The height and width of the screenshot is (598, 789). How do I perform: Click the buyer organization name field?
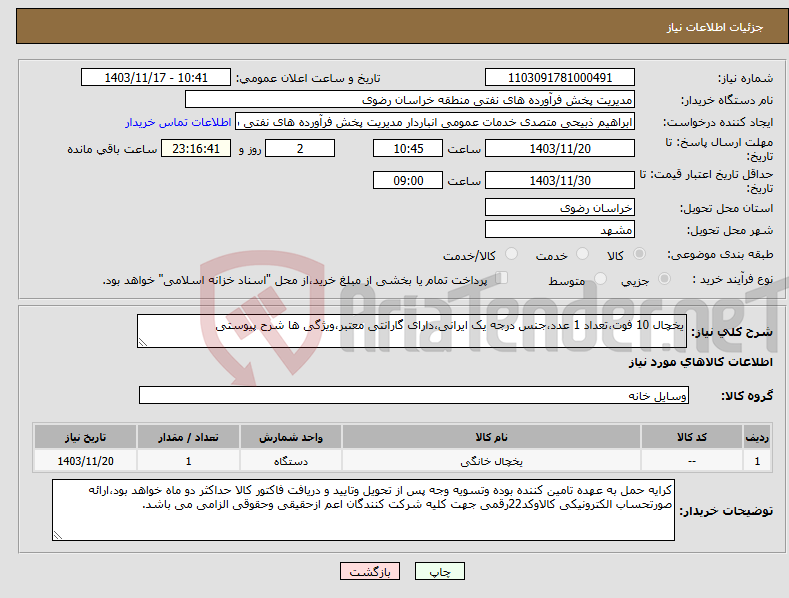pyautogui.click(x=410, y=100)
